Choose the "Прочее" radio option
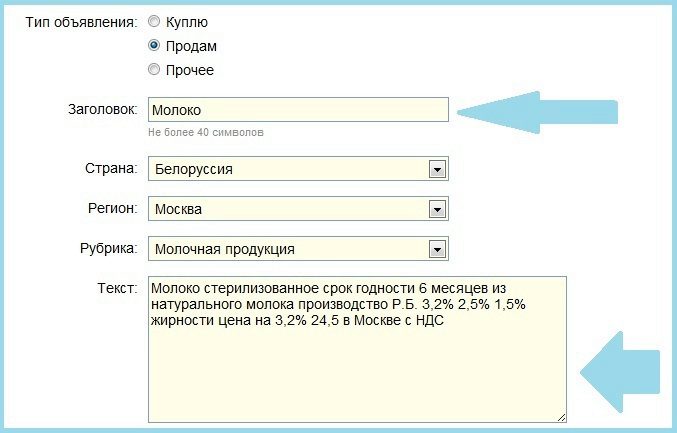This screenshot has height=433, width=677. click(x=153, y=70)
